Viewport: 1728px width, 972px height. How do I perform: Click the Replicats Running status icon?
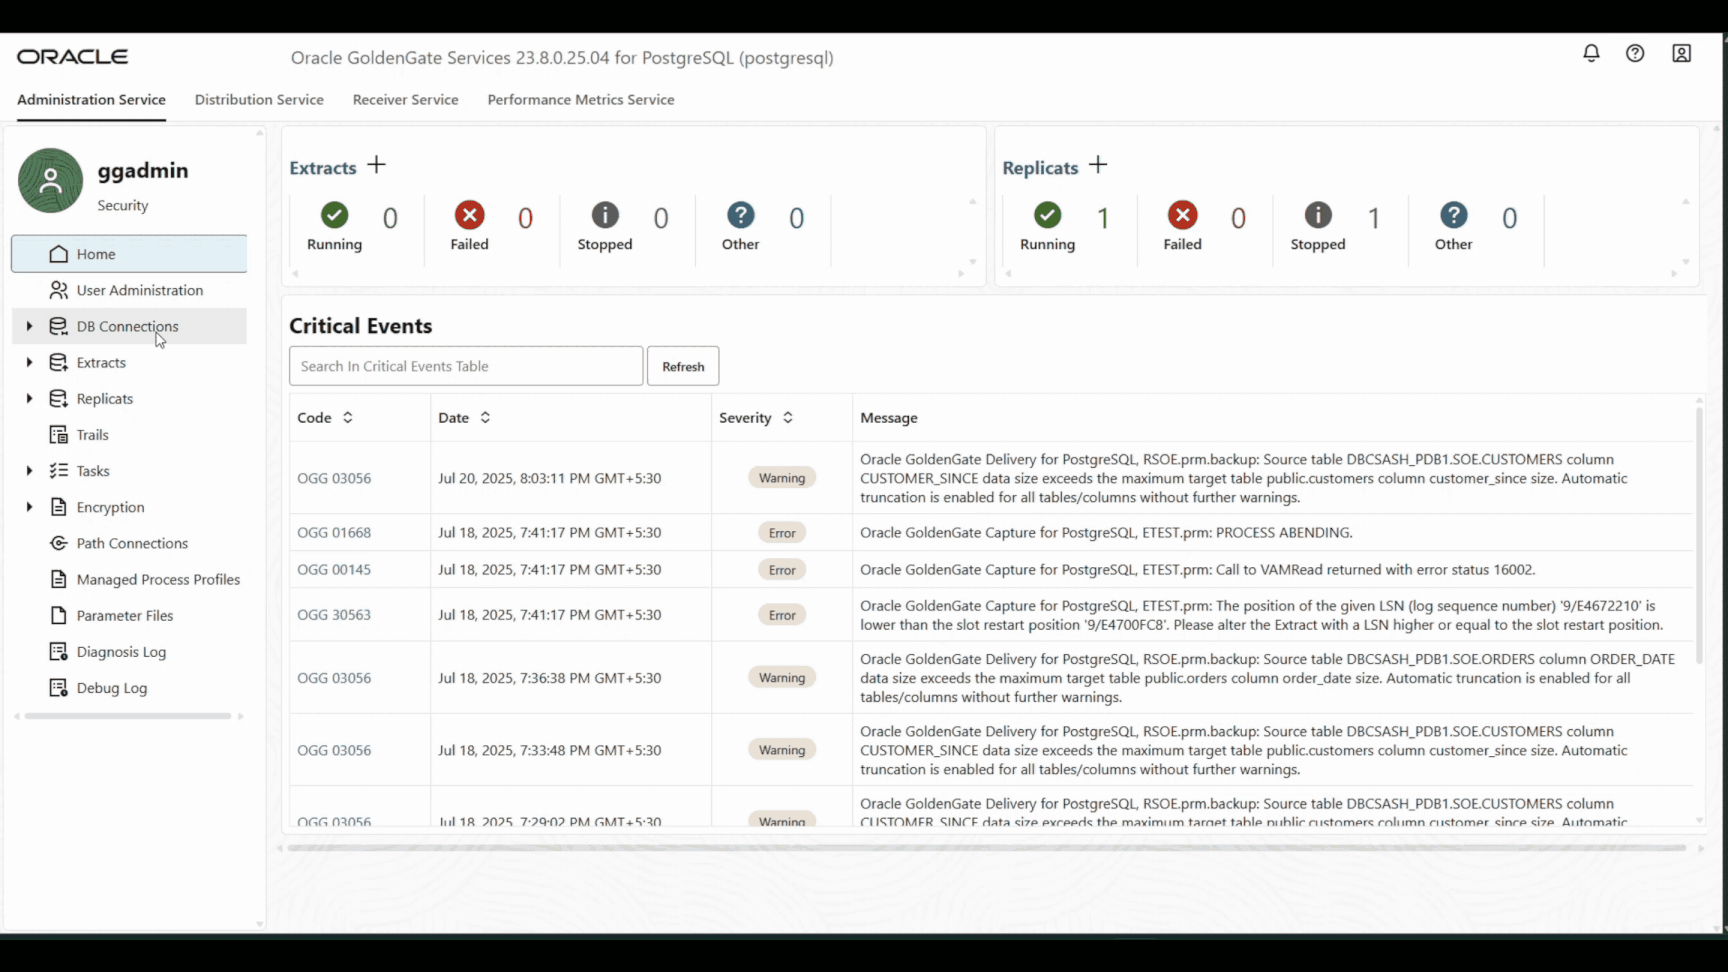tap(1048, 215)
